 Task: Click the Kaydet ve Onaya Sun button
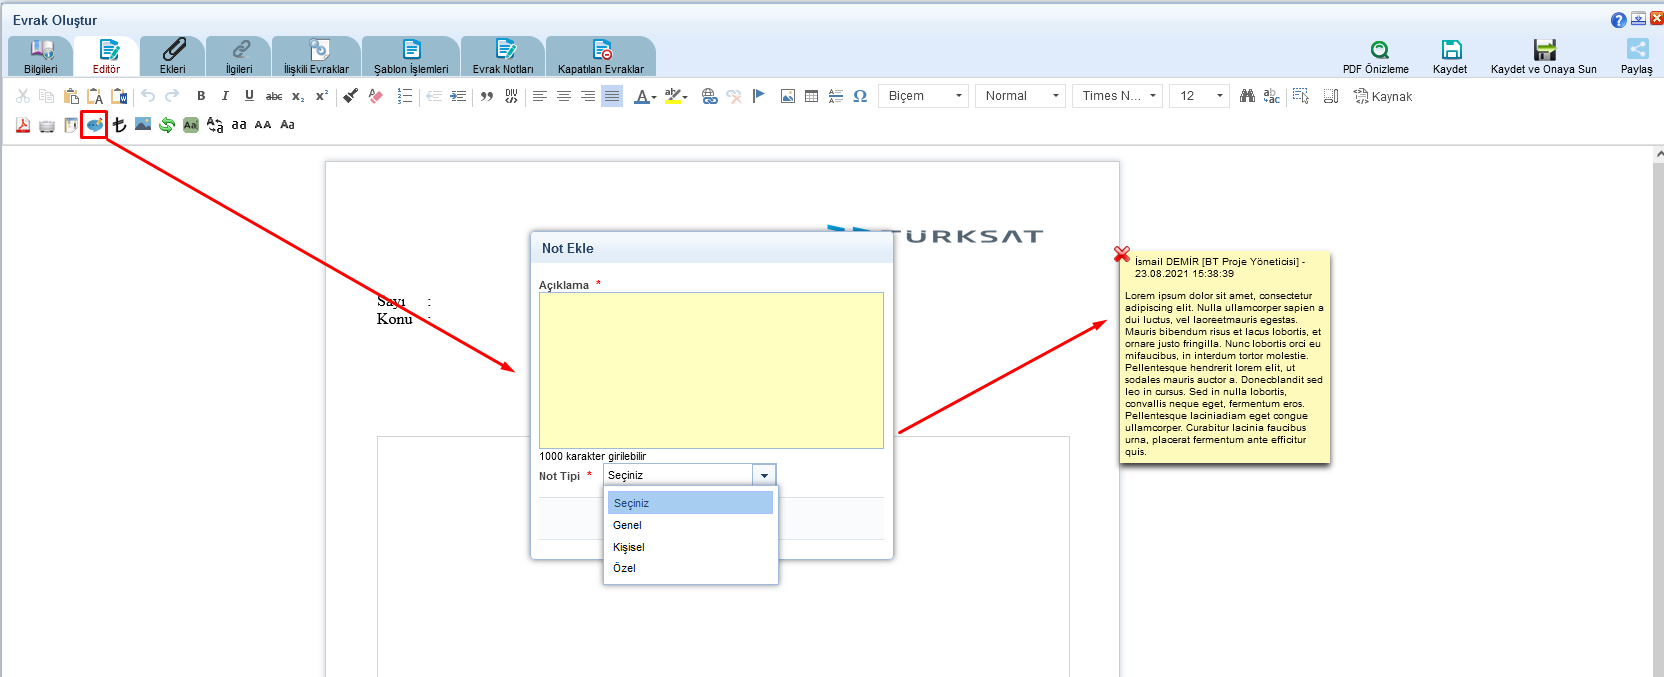pos(1543,56)
